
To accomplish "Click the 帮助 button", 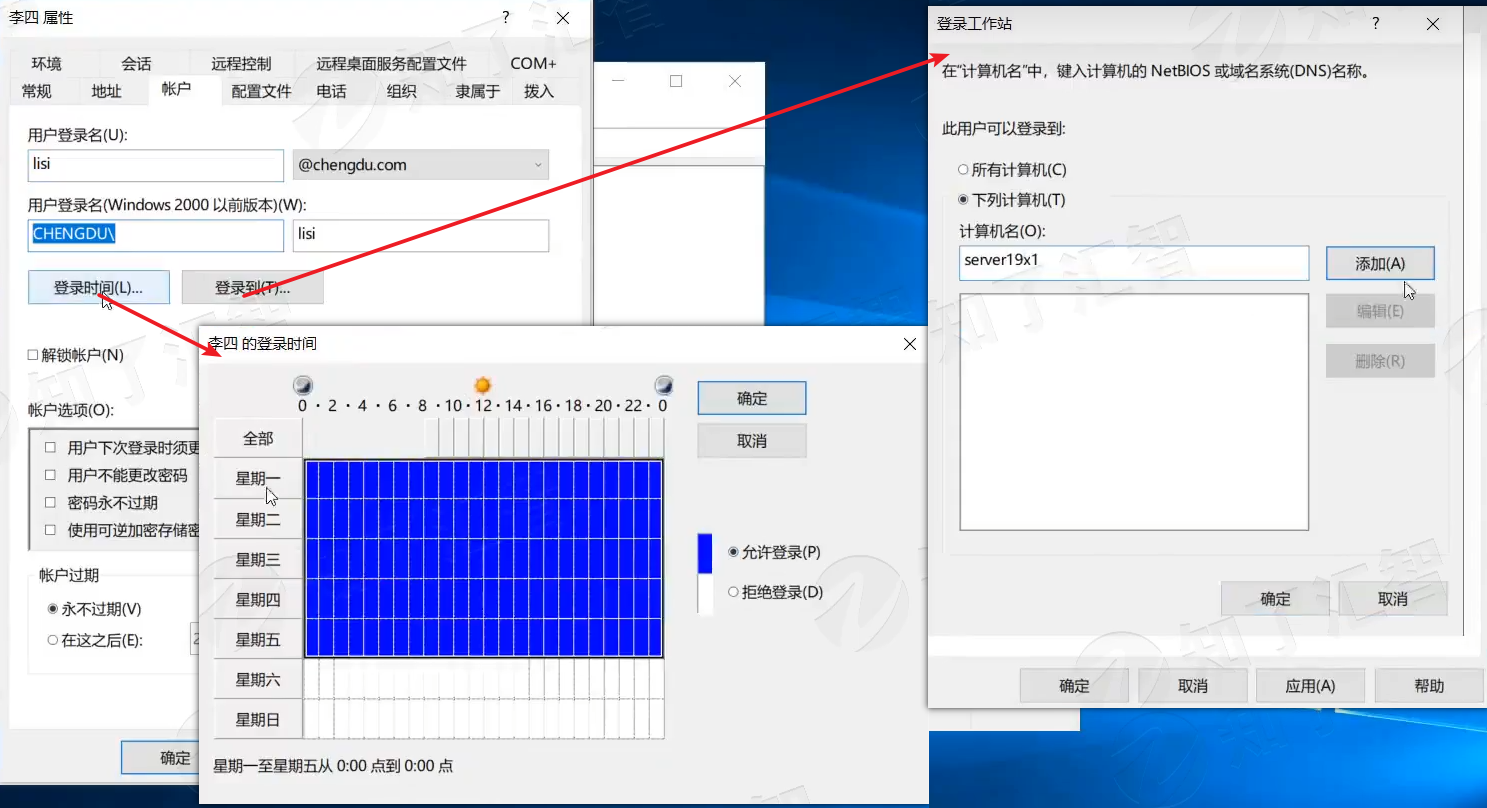I will [1429, 686].
